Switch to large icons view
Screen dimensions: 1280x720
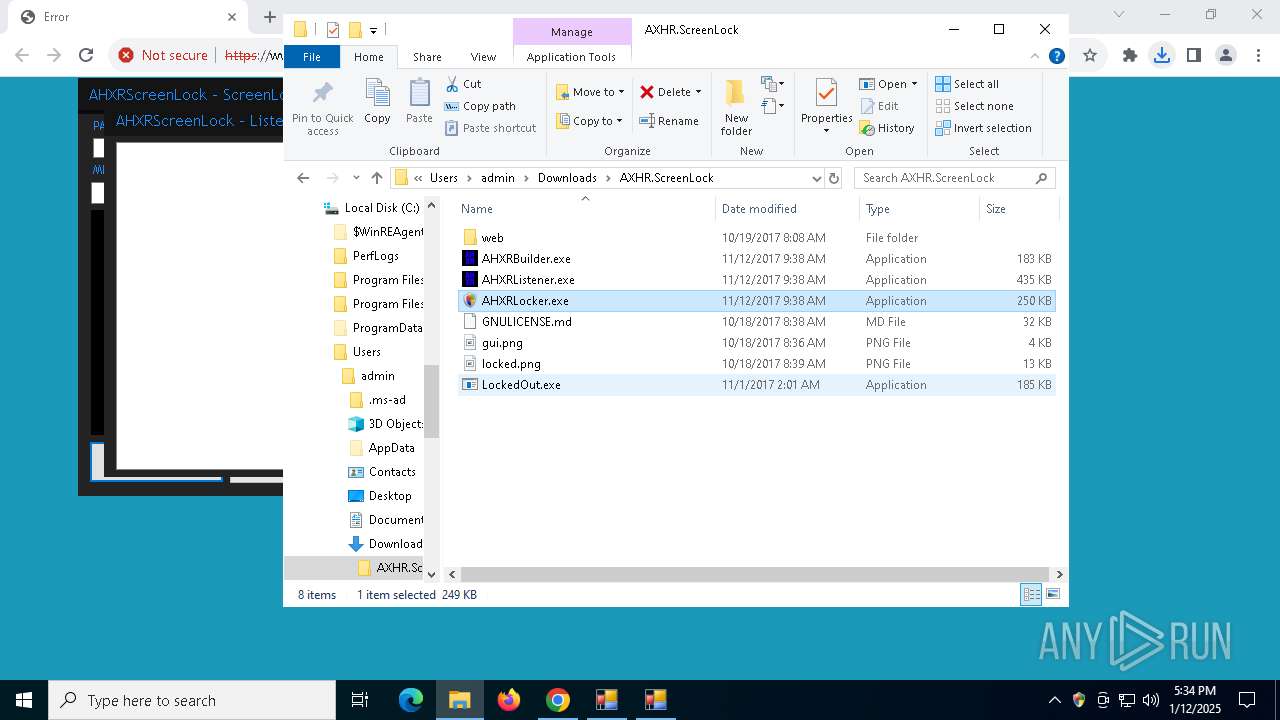point(1052,594)
